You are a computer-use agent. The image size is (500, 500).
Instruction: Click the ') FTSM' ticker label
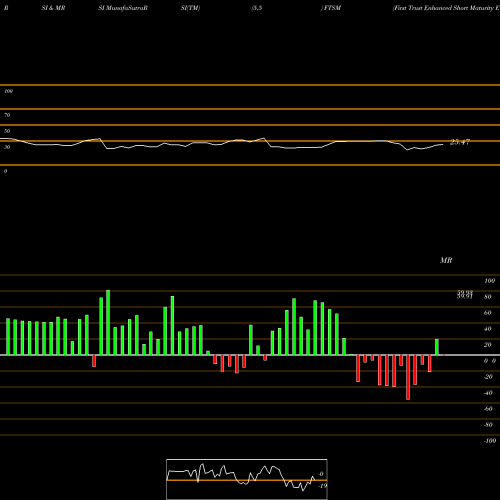[331, 8]
